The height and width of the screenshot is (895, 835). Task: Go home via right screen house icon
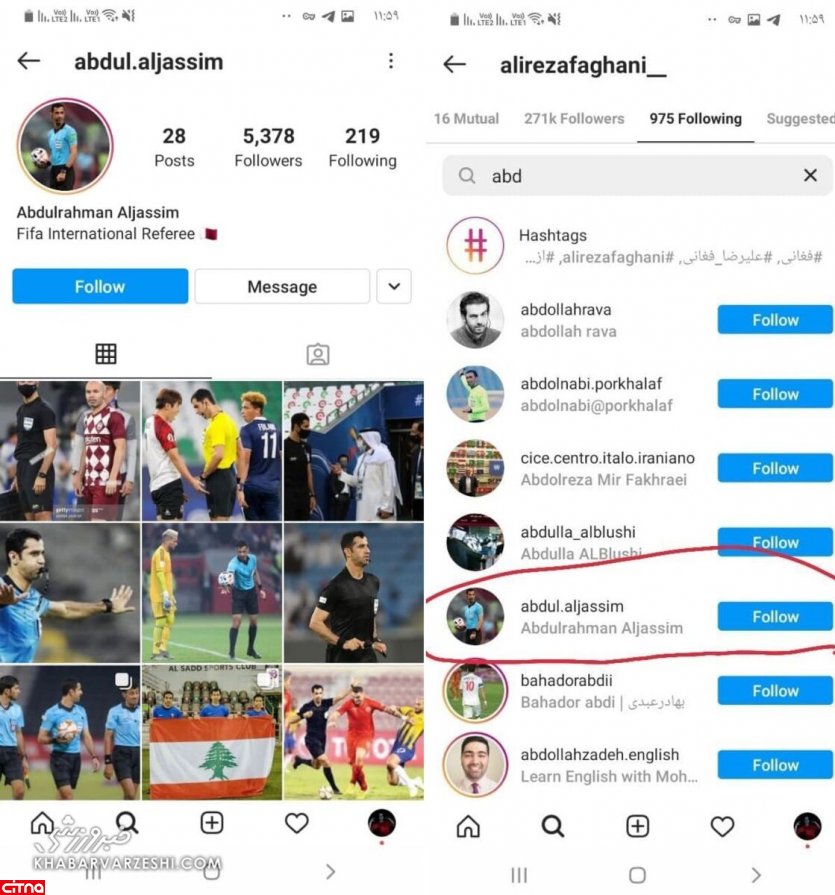pyautogui.click(x=468, y=826)
